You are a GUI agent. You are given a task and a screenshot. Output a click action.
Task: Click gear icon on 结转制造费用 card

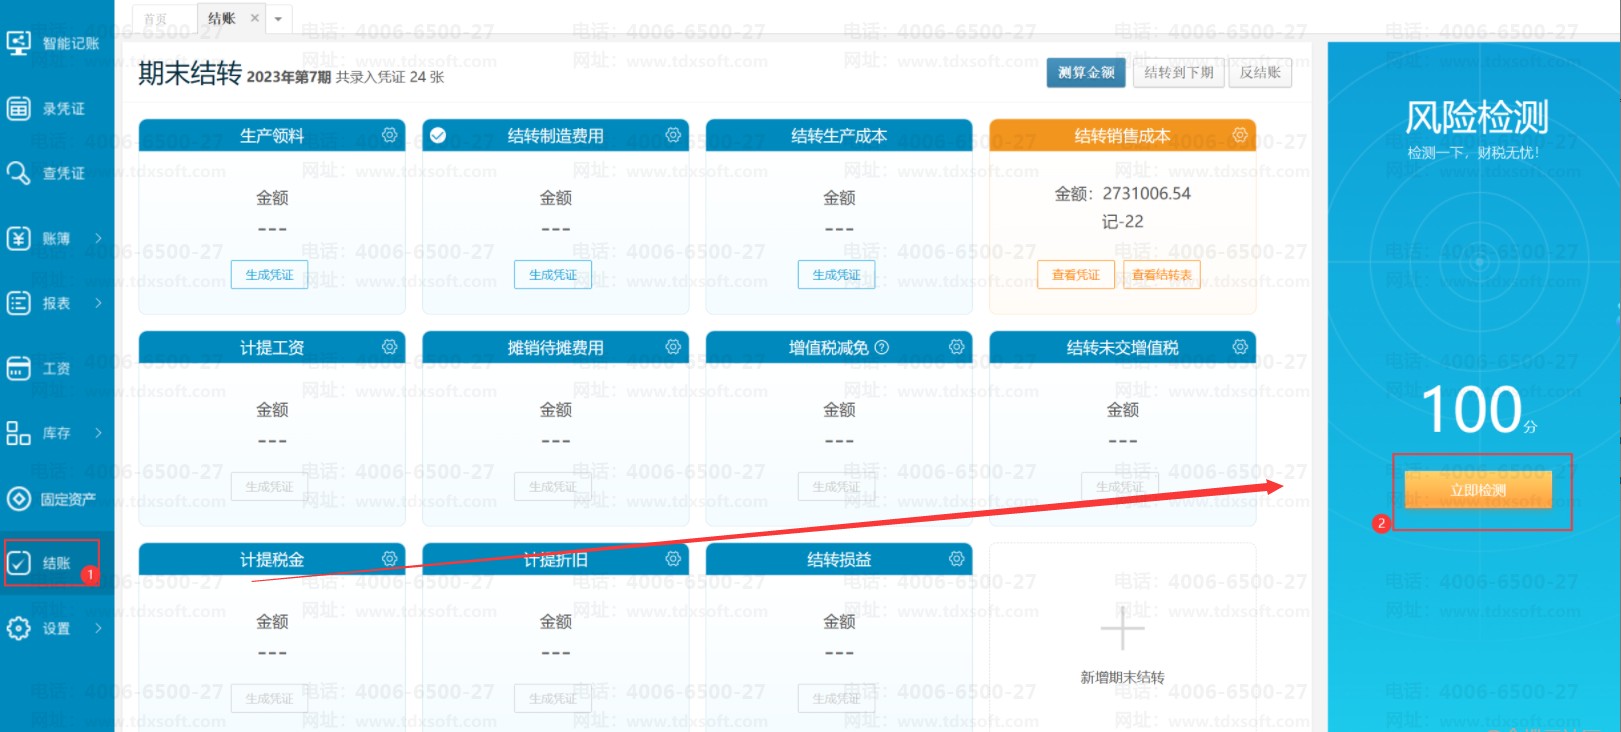[x=673, y=135]
